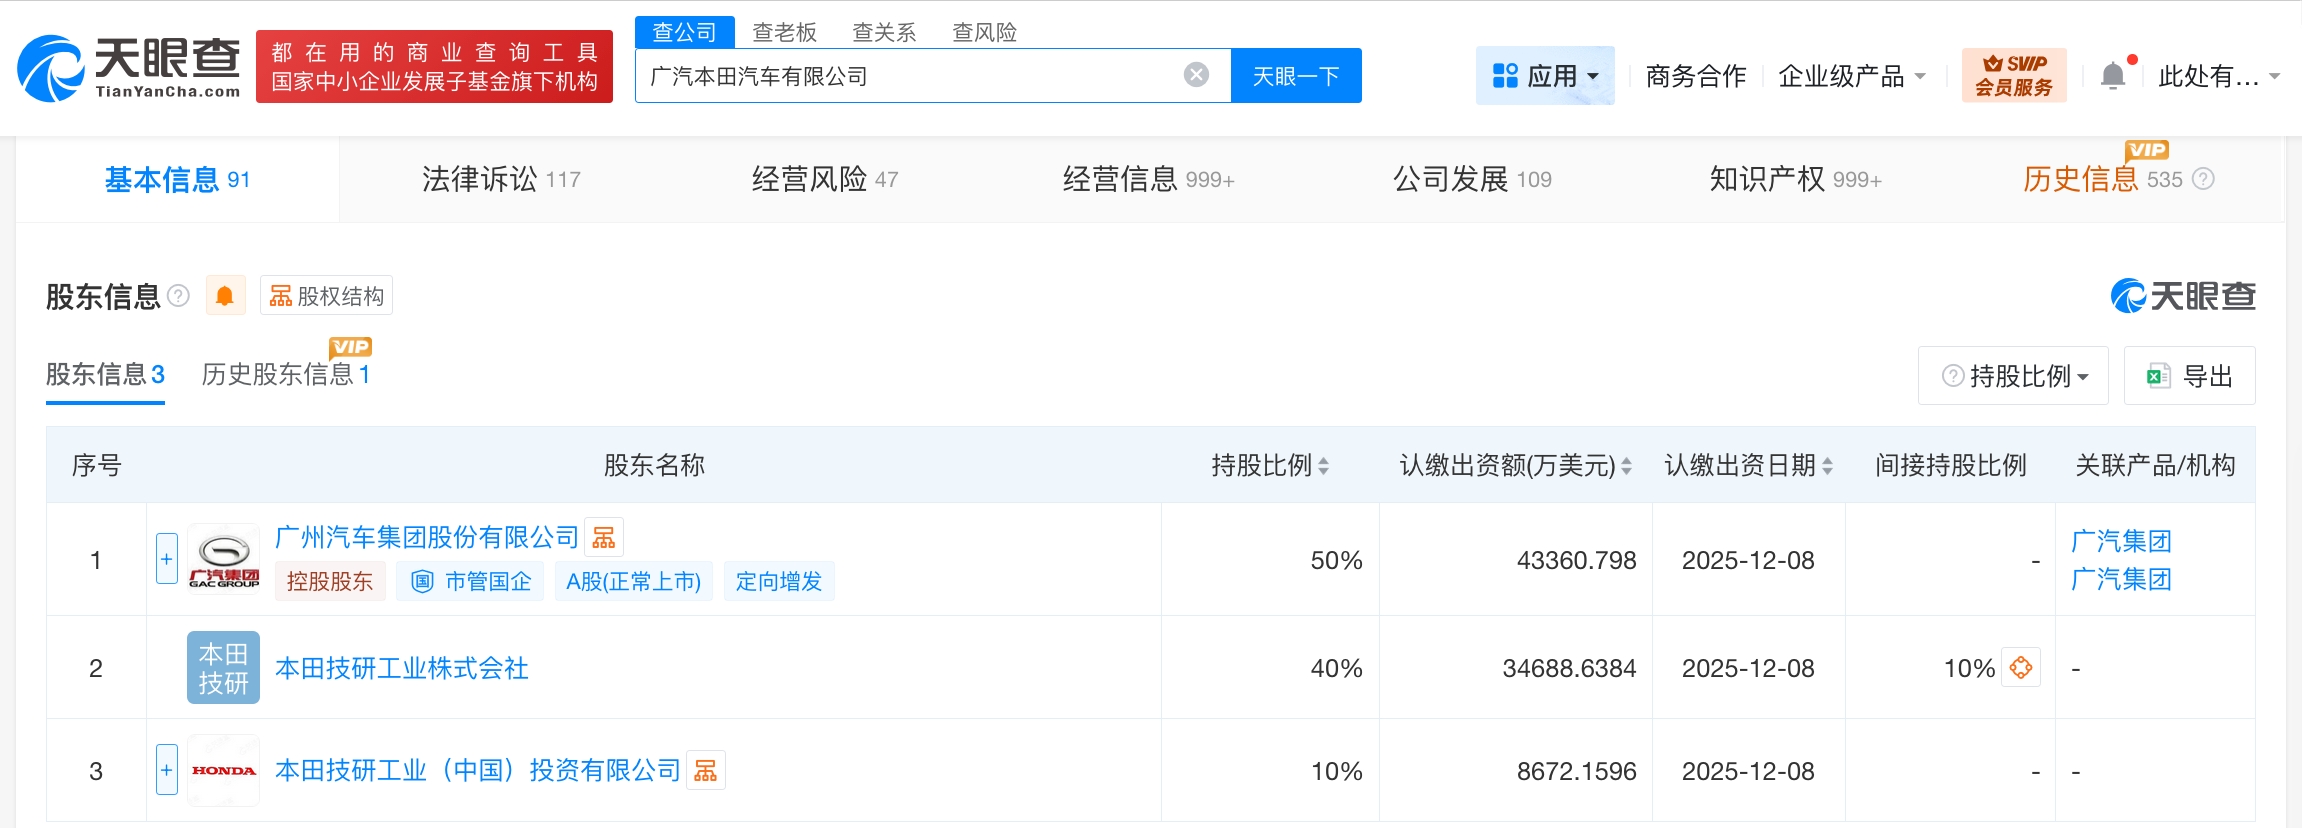Click the TianYanCha logo in header
Screen dimensions: 2302x828
pyautogui.click(x=128, y=68)
